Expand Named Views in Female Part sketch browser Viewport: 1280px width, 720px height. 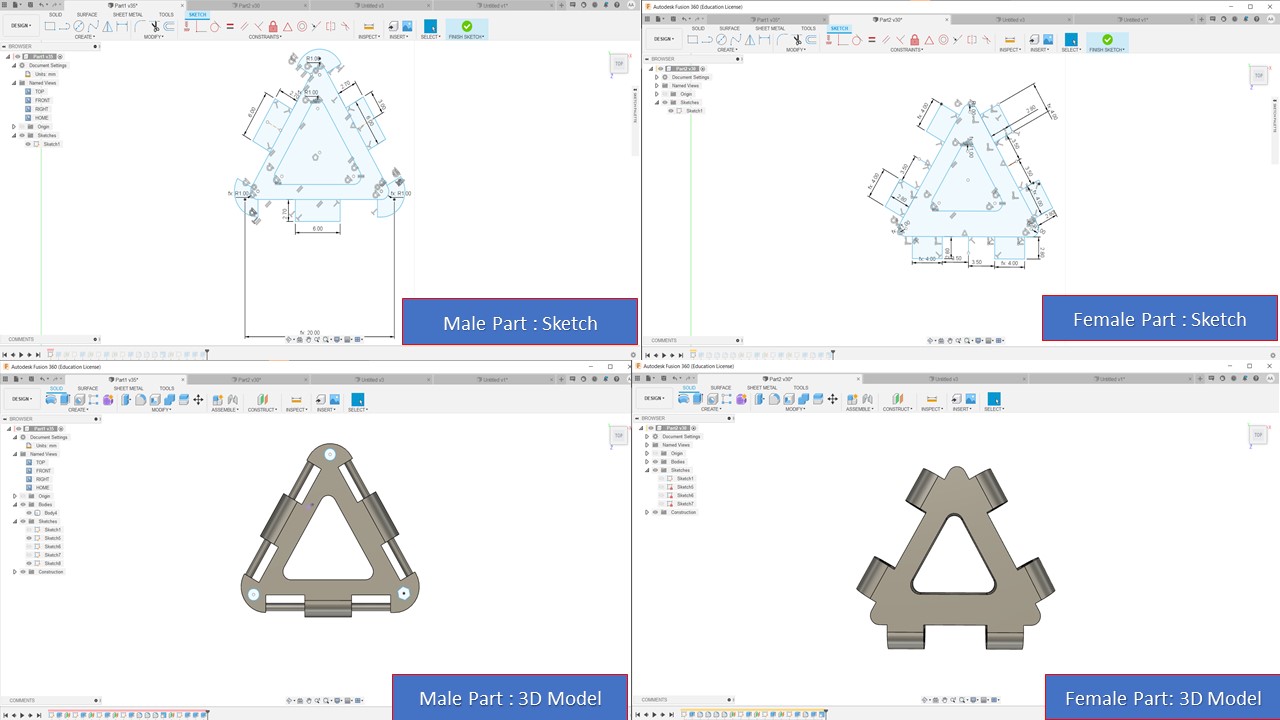coord(657,86)
